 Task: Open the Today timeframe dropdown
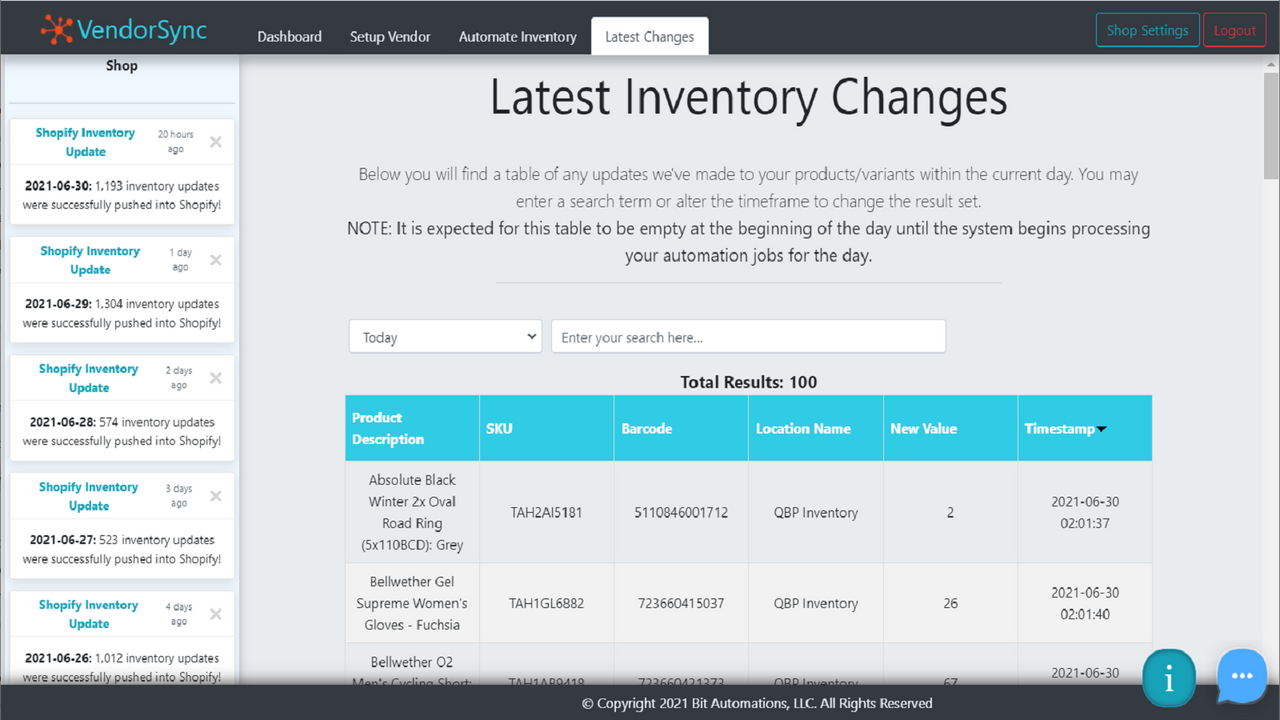[x=445, y=337]
